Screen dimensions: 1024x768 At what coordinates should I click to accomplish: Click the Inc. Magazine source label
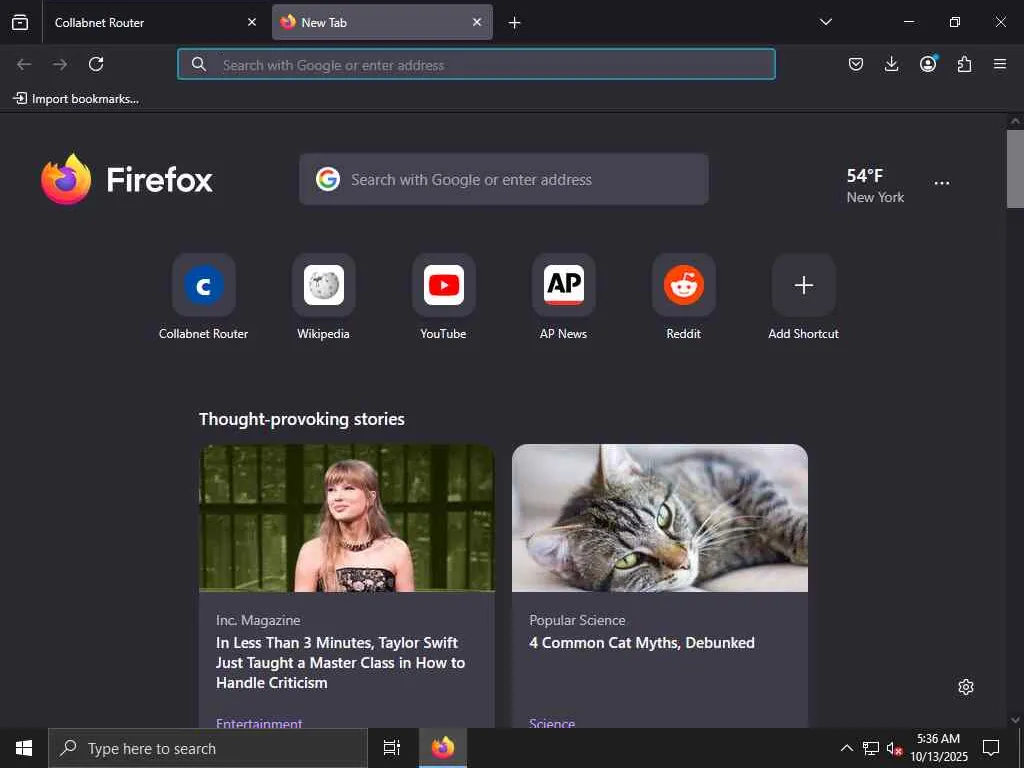tap(258, 620)
